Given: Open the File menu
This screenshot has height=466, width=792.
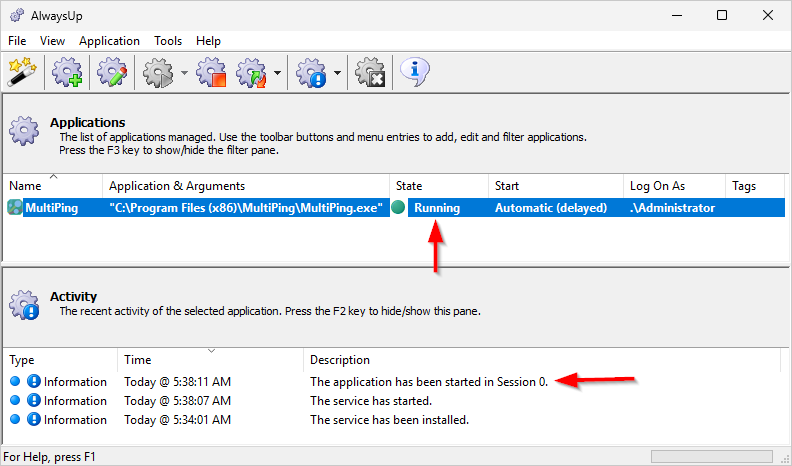Looking at the screenshot, I should click(x=17, y=41).
